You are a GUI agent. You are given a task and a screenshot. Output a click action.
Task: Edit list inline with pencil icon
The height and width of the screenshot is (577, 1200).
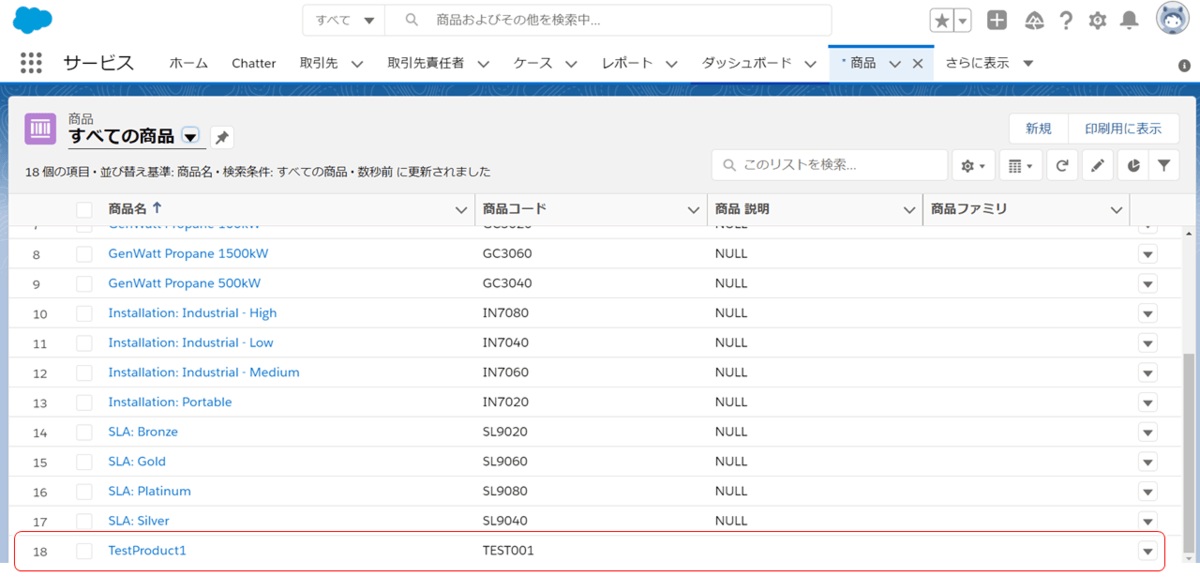click(x=1097, y=166)
